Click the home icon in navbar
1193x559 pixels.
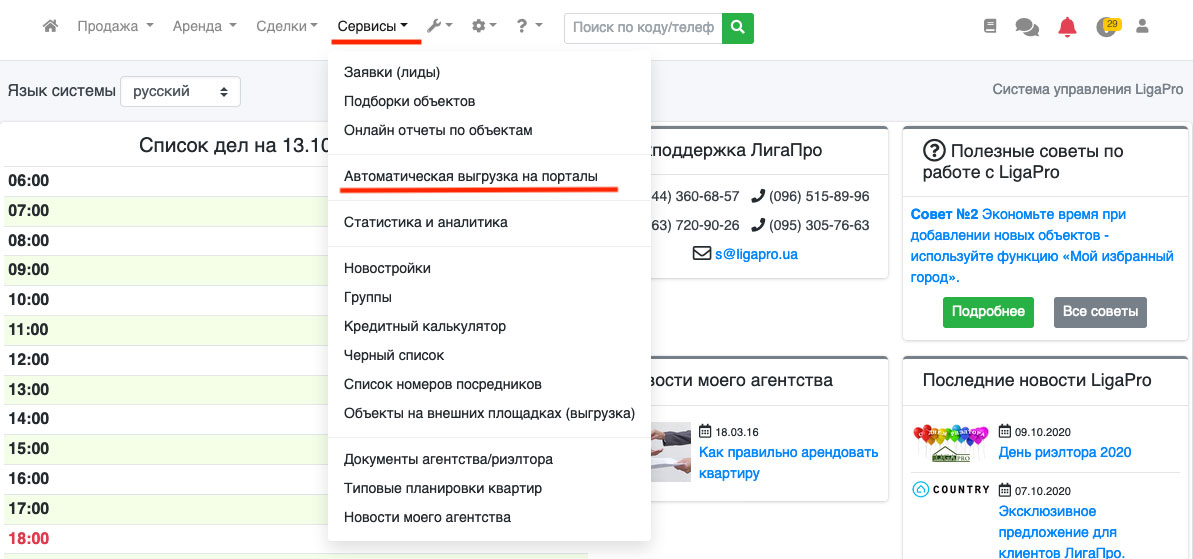[x=50, y=27]
